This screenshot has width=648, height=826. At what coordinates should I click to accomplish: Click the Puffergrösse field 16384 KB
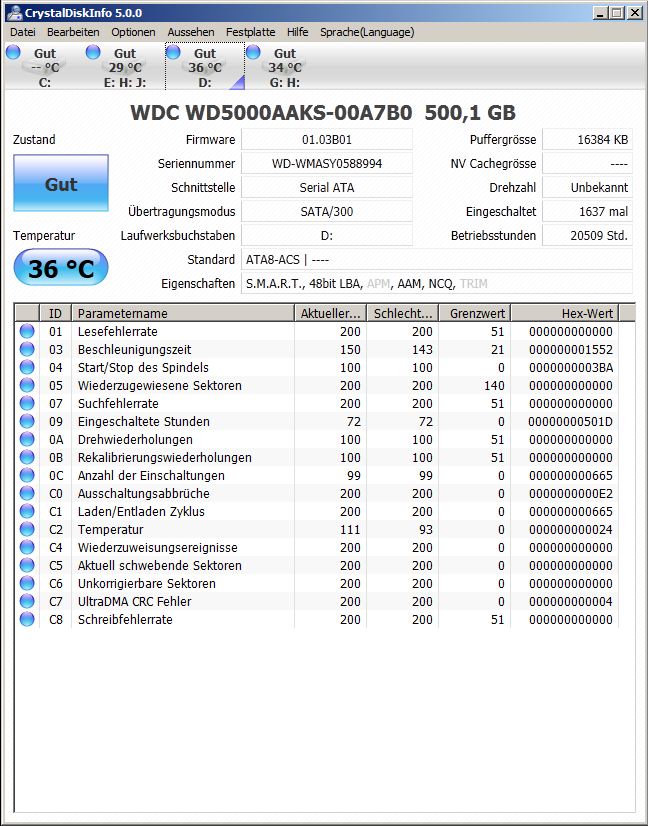[587, 140]
